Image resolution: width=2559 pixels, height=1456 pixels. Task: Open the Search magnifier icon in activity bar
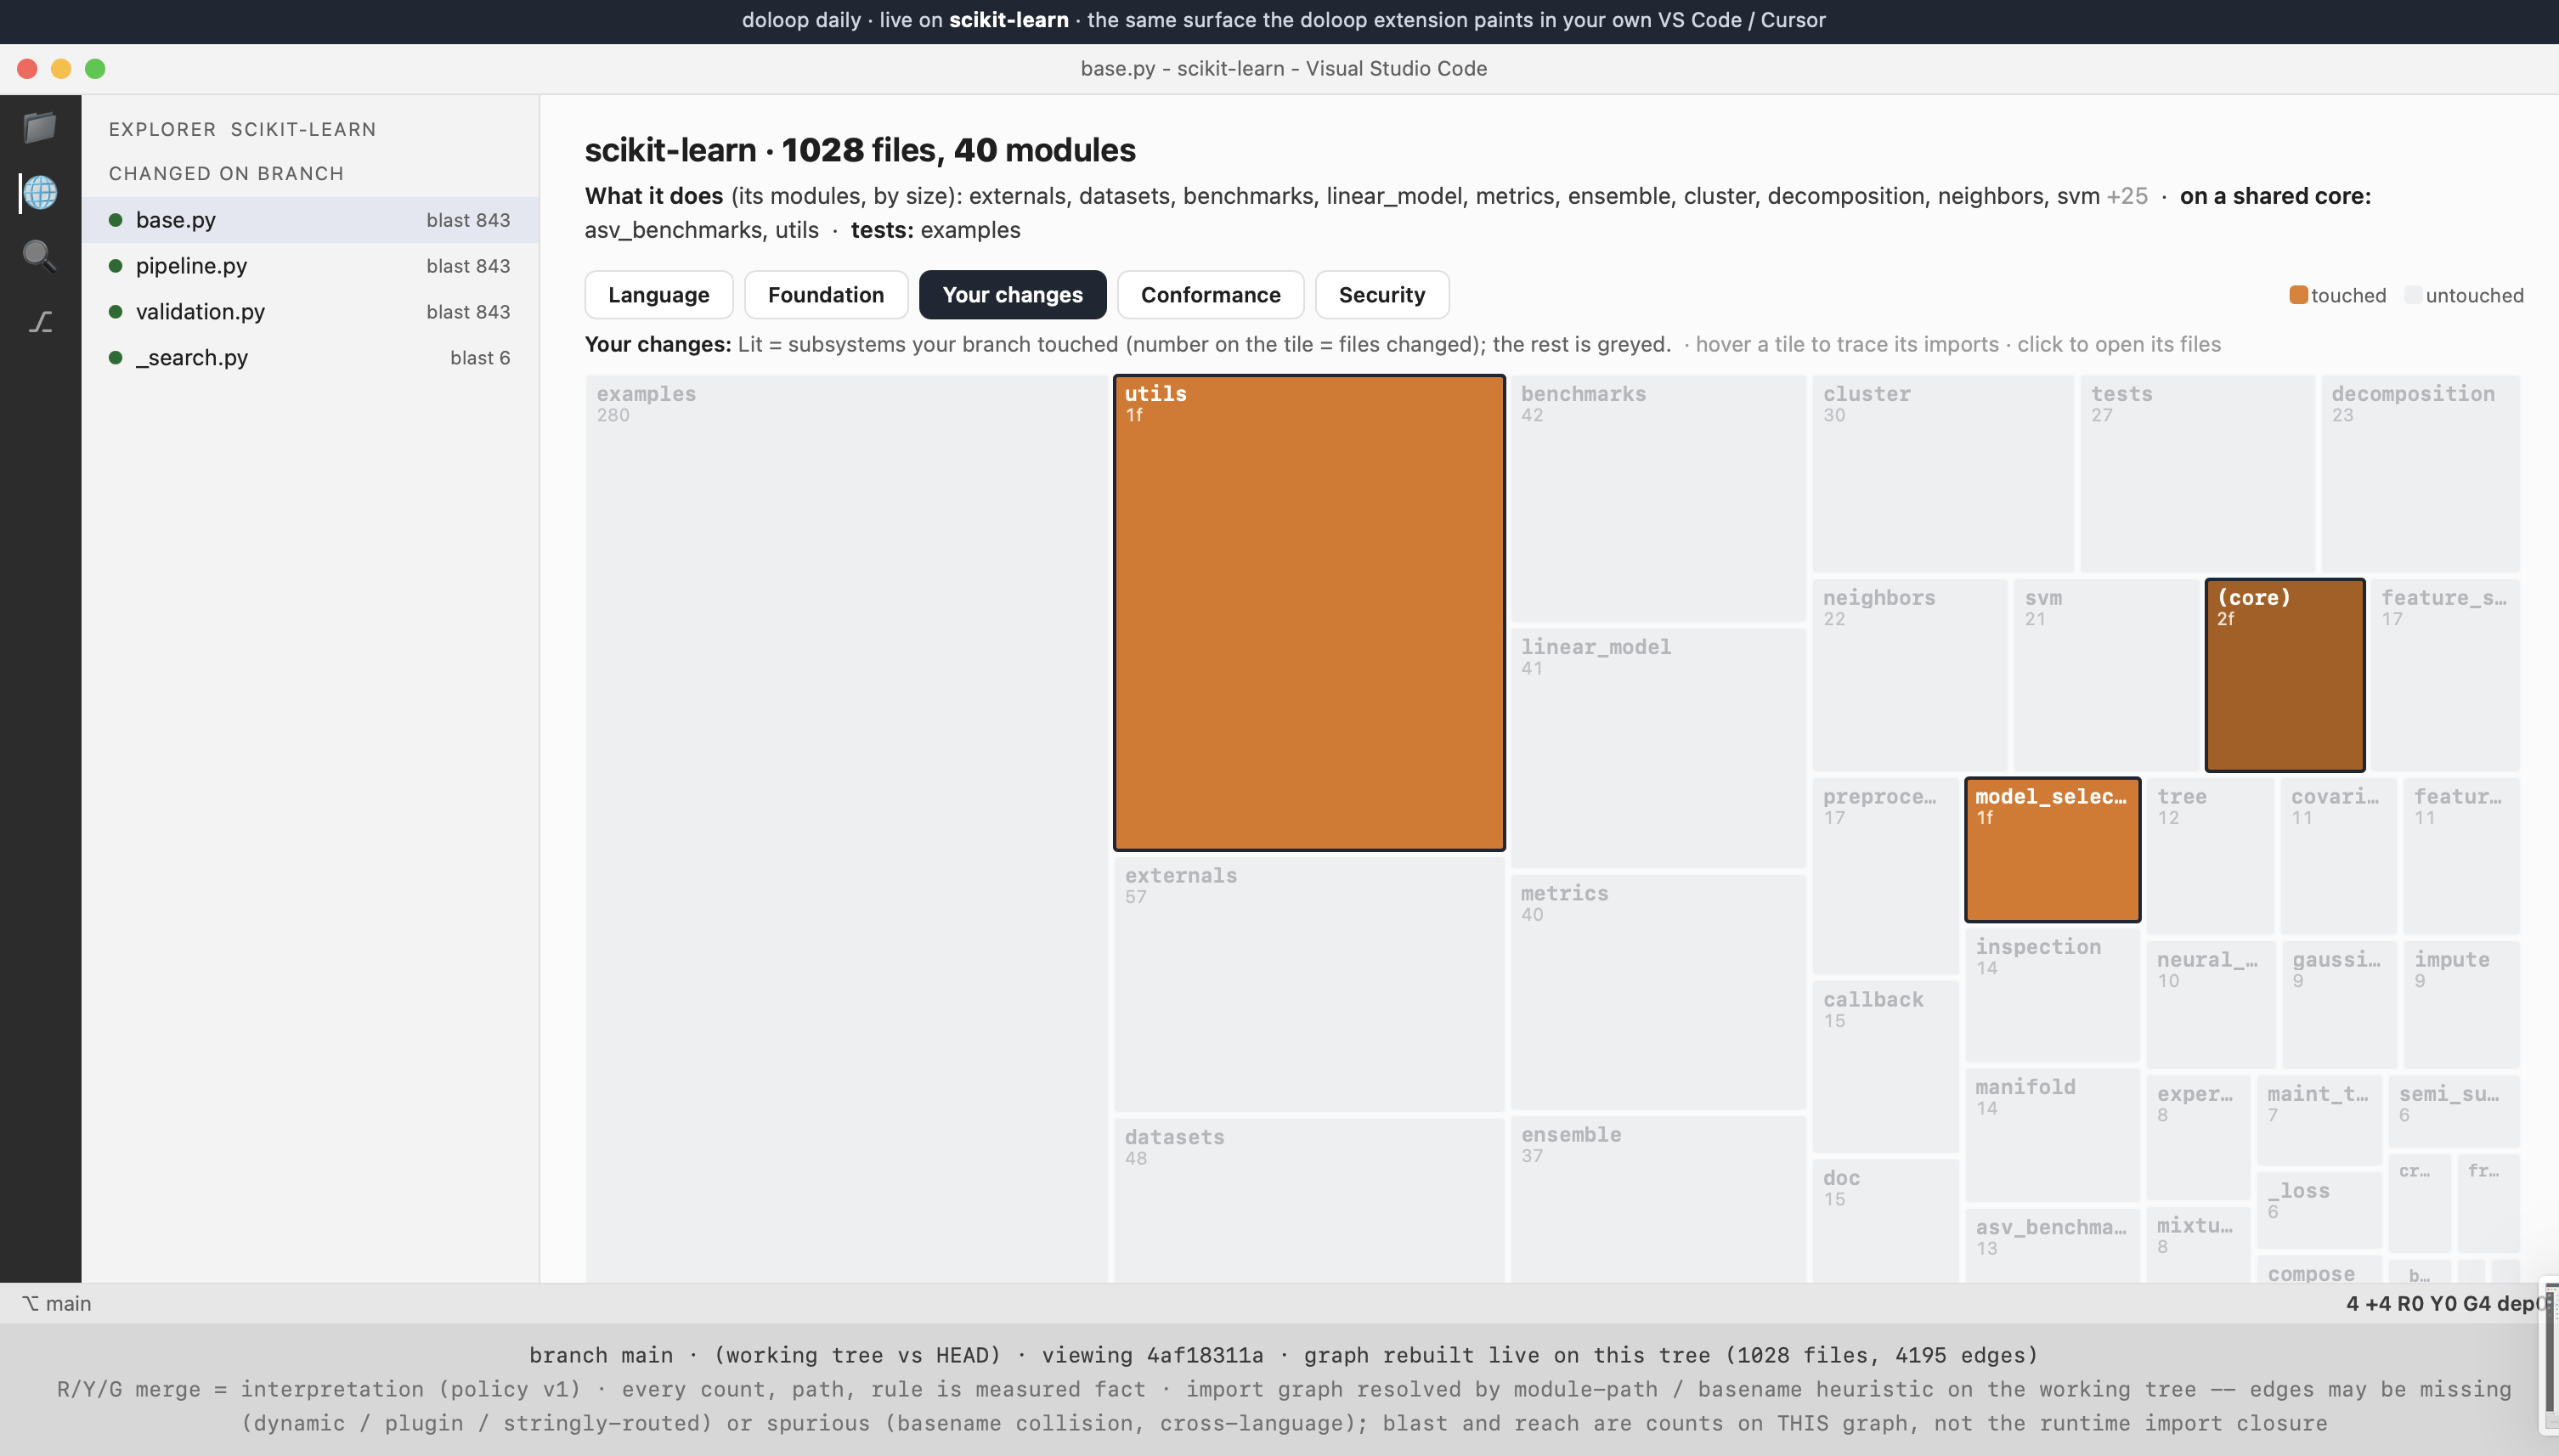click(x=40, y=256)
